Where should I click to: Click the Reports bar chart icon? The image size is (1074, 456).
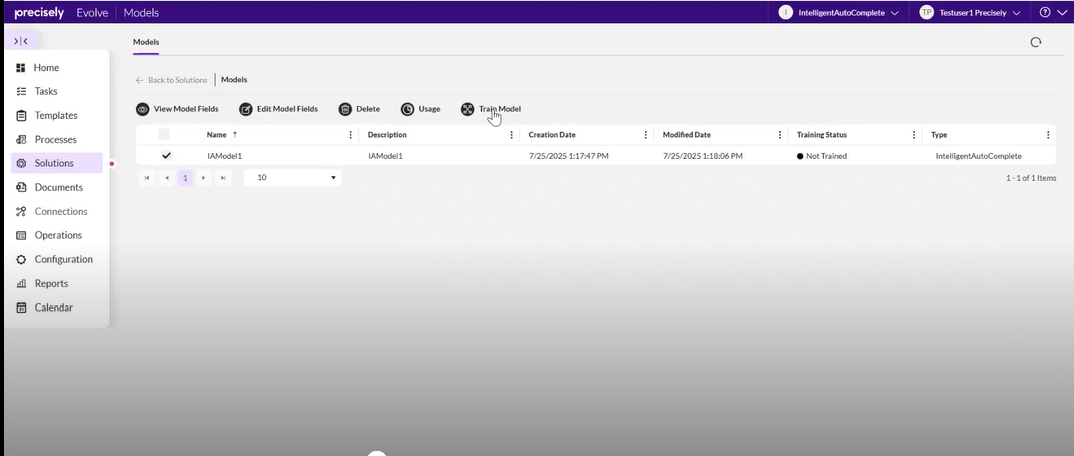(x=21, y=283)
